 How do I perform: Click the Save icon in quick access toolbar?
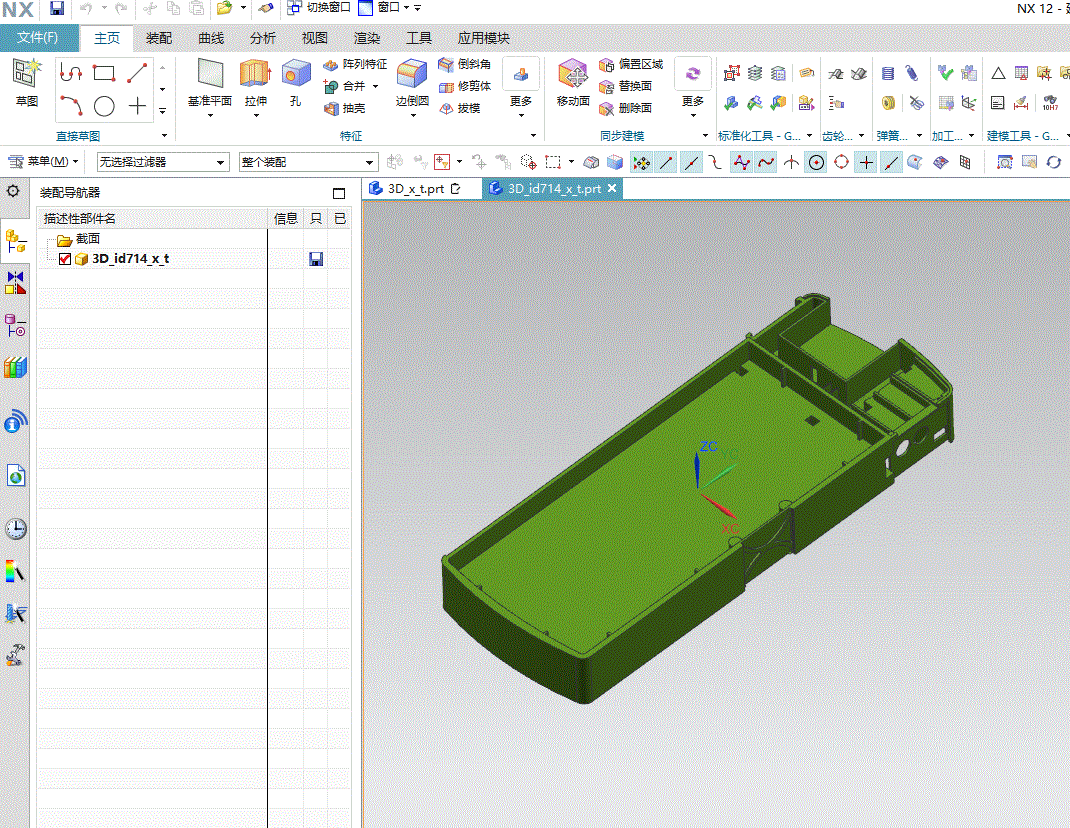(x=57, y=8)
